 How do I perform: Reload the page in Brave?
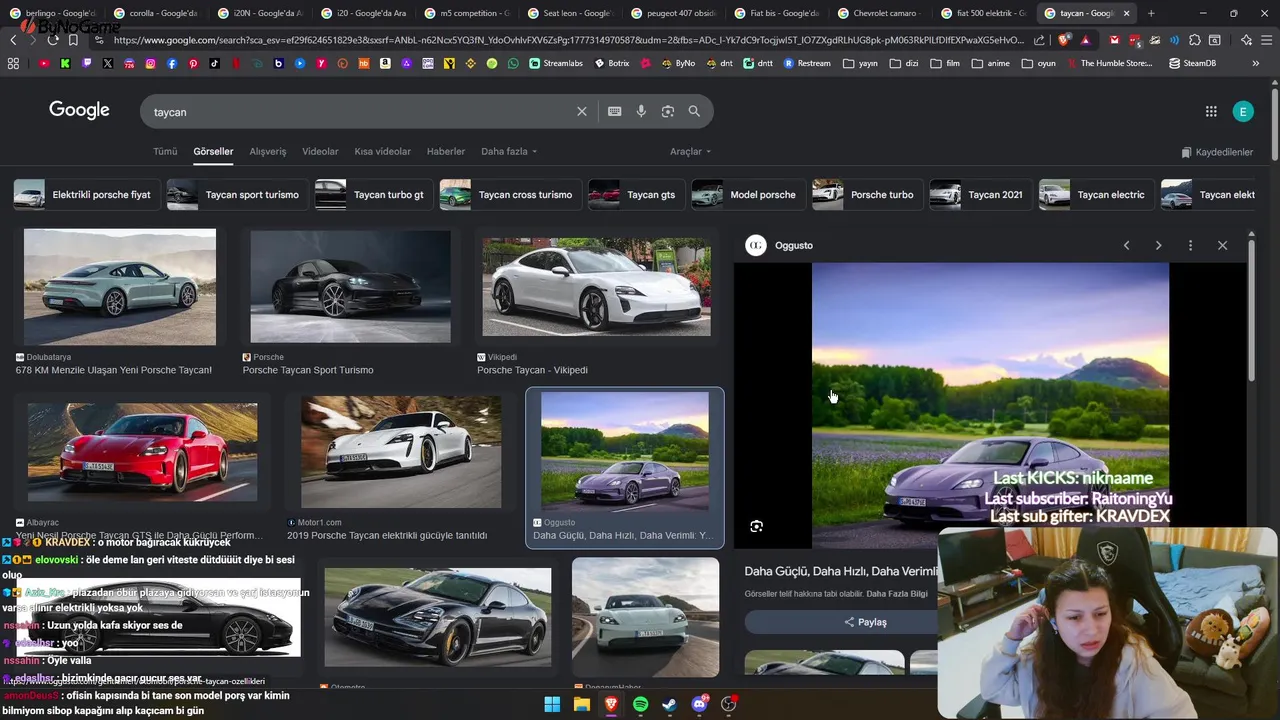point(52,40)
